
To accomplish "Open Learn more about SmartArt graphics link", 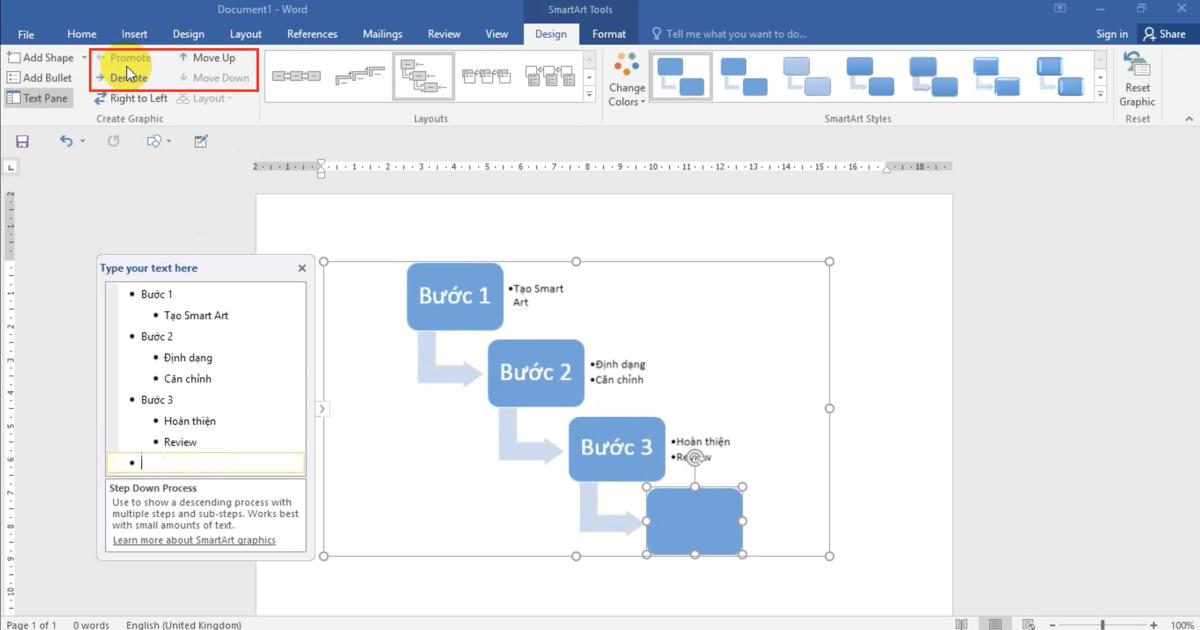I will [x=194, y=540].
